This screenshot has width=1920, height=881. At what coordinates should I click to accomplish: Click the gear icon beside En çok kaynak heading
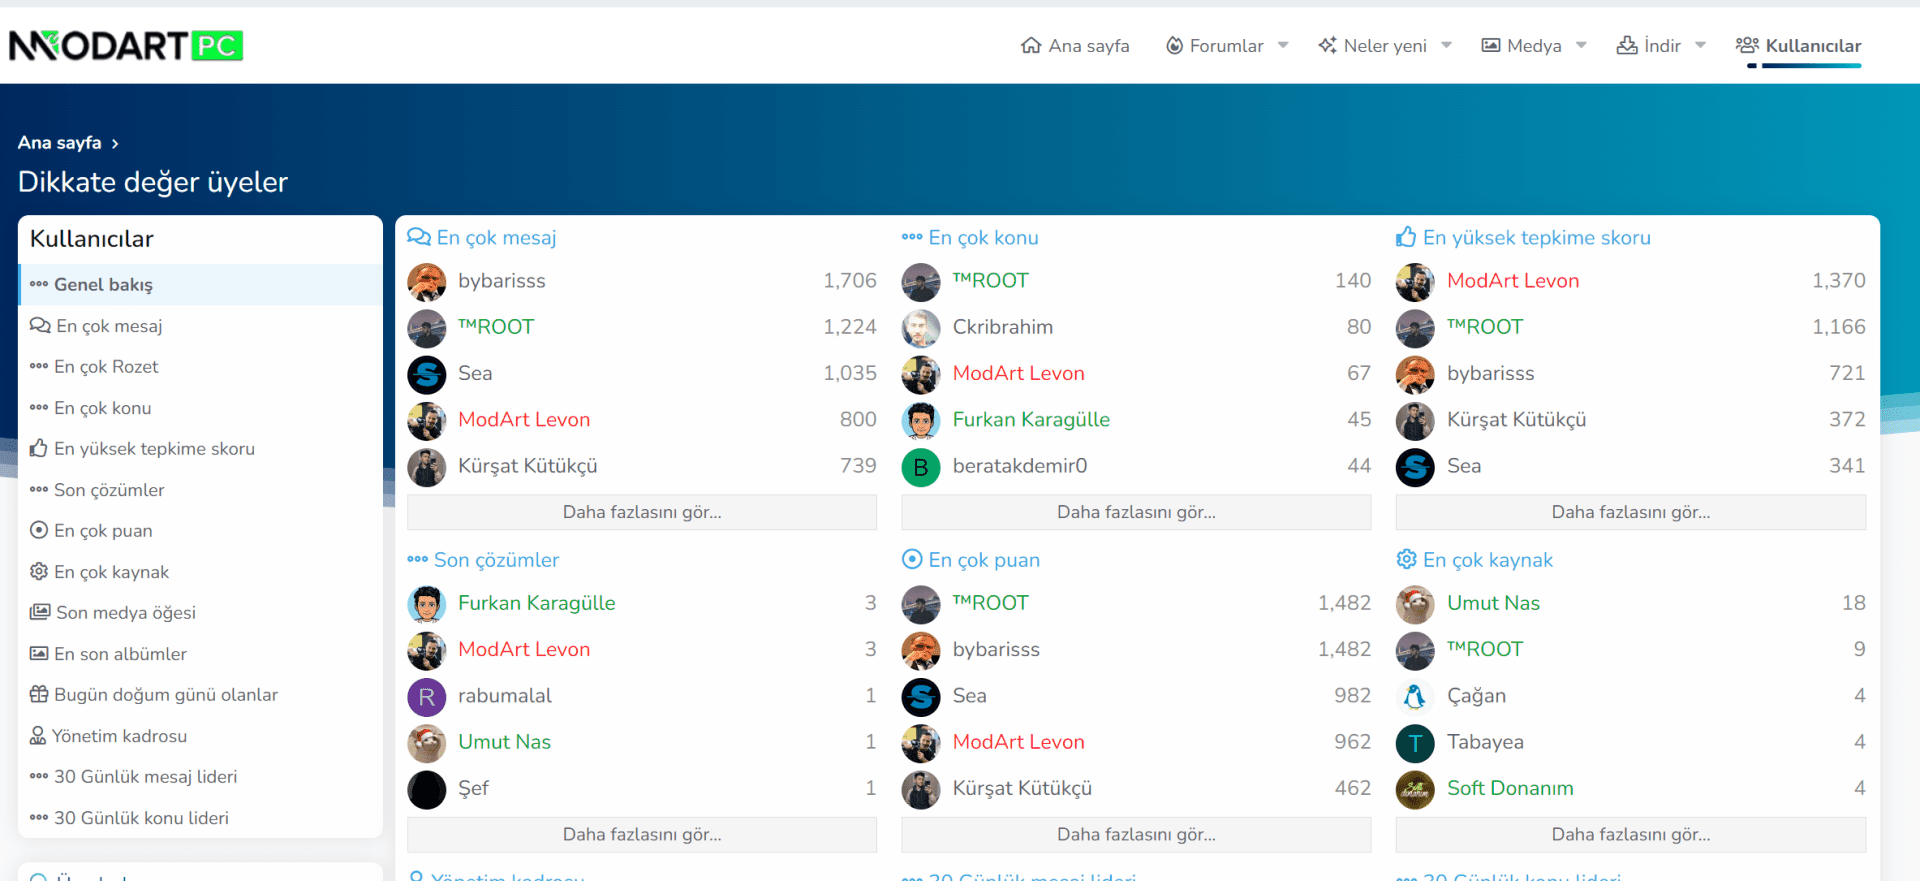(x=1406, y=560)
